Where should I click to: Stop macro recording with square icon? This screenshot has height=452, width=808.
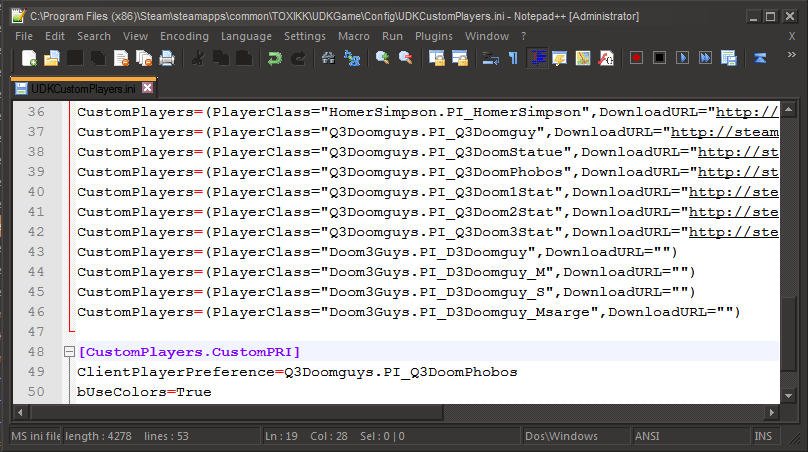coord(660,58)
